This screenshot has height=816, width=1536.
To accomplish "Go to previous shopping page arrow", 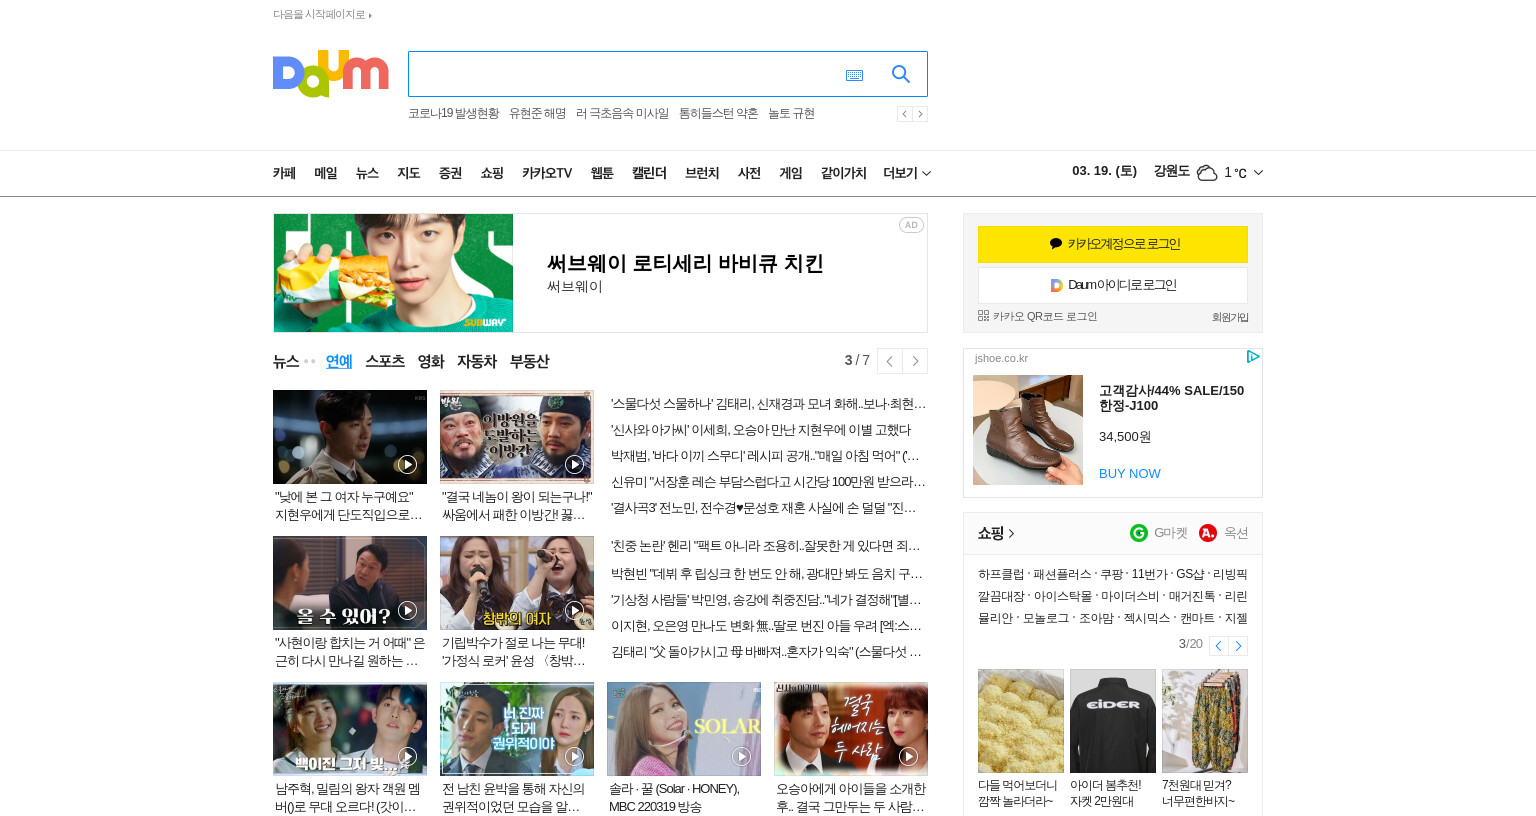I will [1218, 646].
